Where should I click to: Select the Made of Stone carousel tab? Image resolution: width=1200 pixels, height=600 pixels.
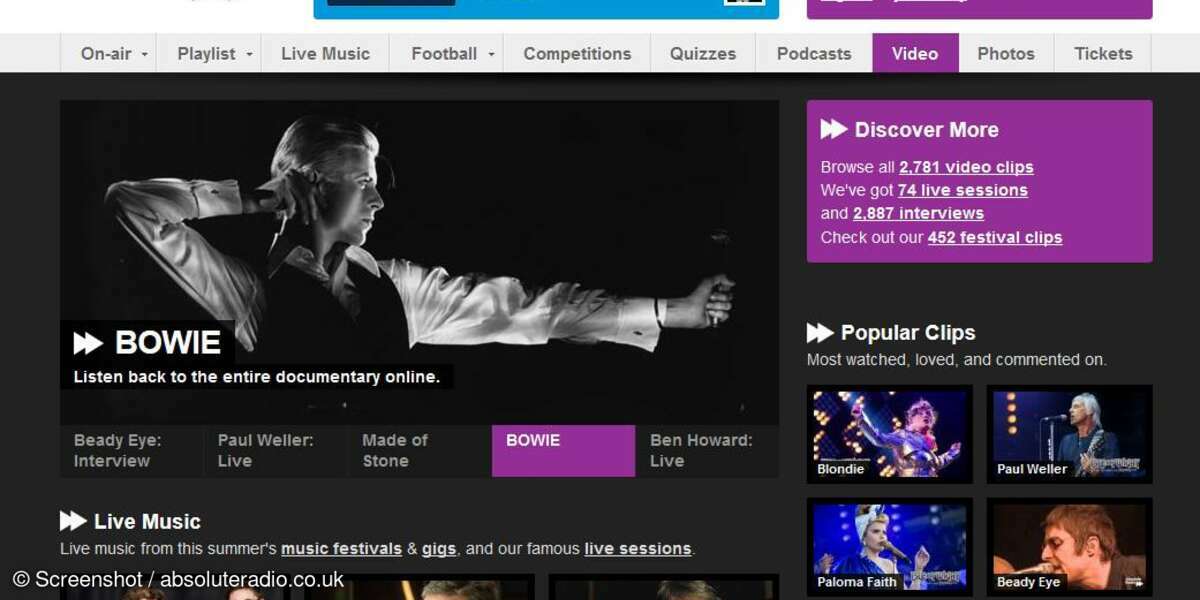pos(419,451)
